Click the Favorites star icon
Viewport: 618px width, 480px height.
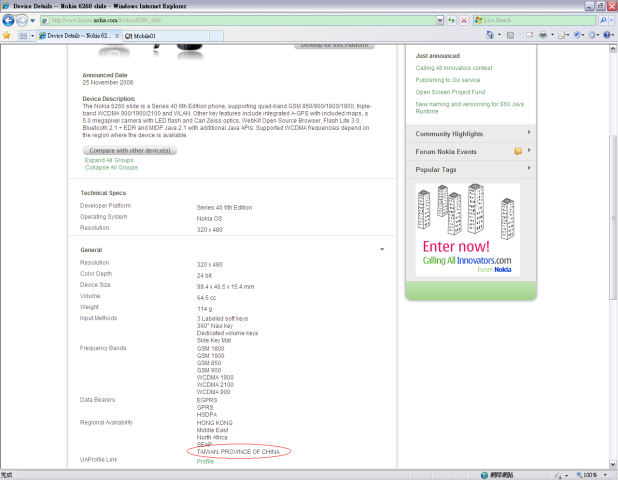point(7,35)
